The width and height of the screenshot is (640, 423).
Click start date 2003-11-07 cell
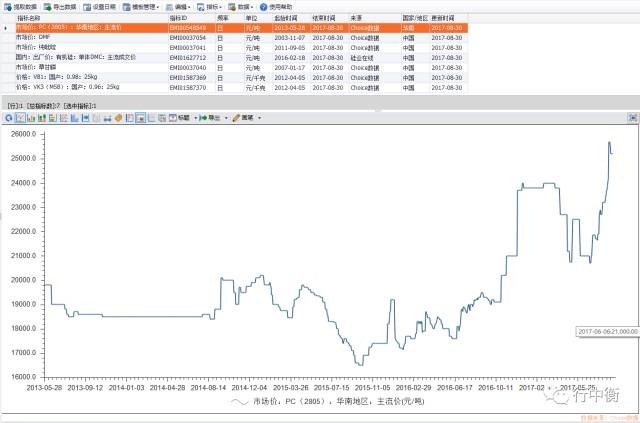pos(289,38)
